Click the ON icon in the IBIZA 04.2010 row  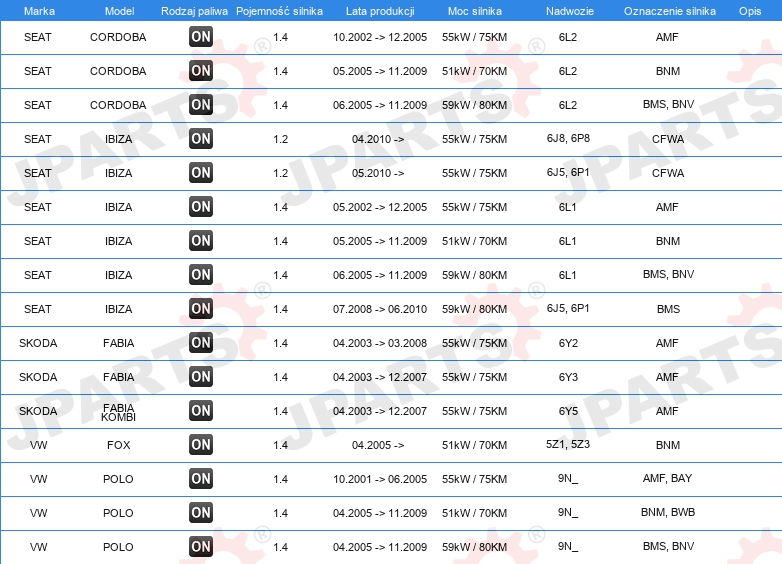(201, 138)
